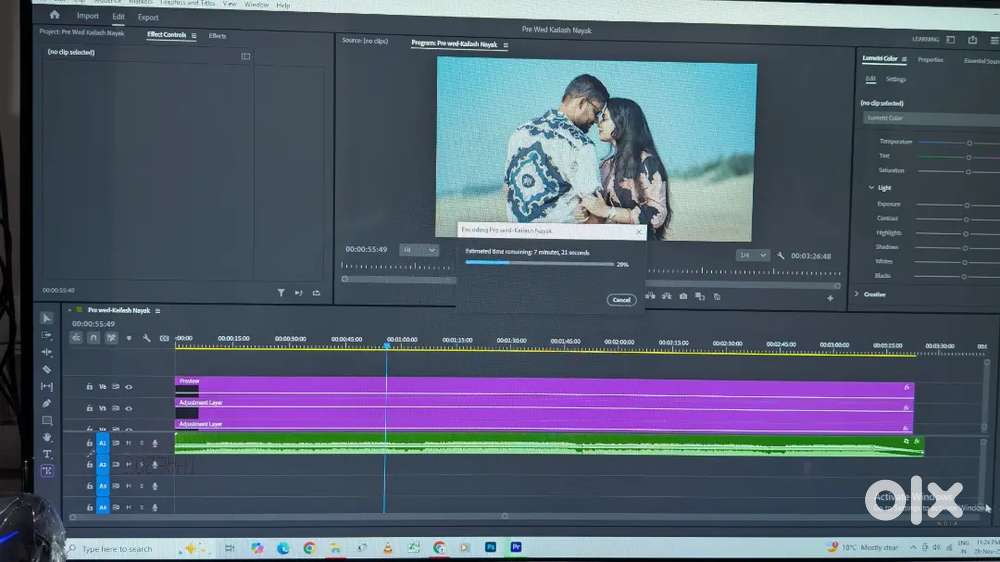Select the Type tool
The height and width of the screenshot is (562, 1000).
pos(47,454)
